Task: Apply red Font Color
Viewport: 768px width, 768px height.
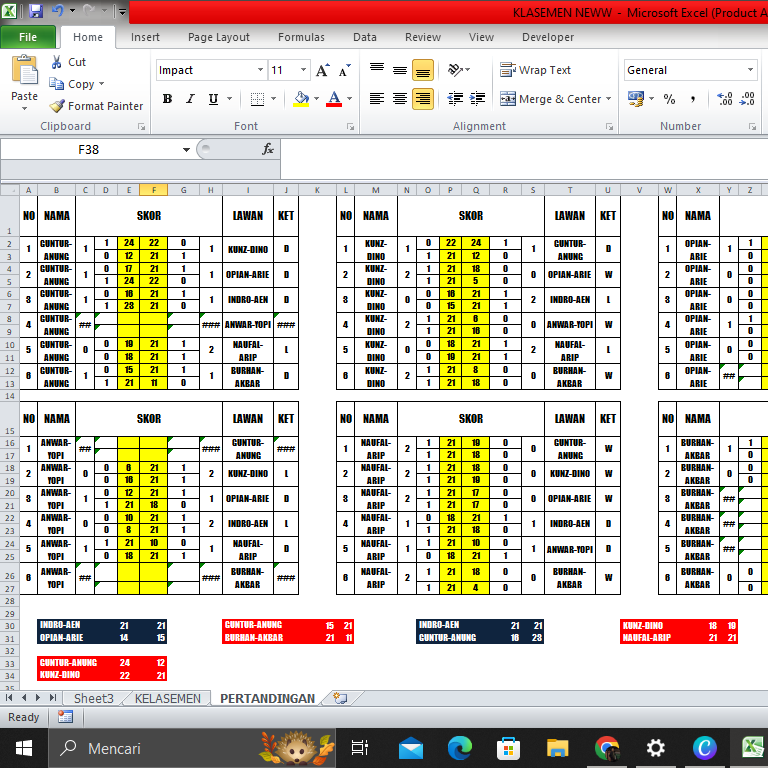Action: [x=334, y=99]
